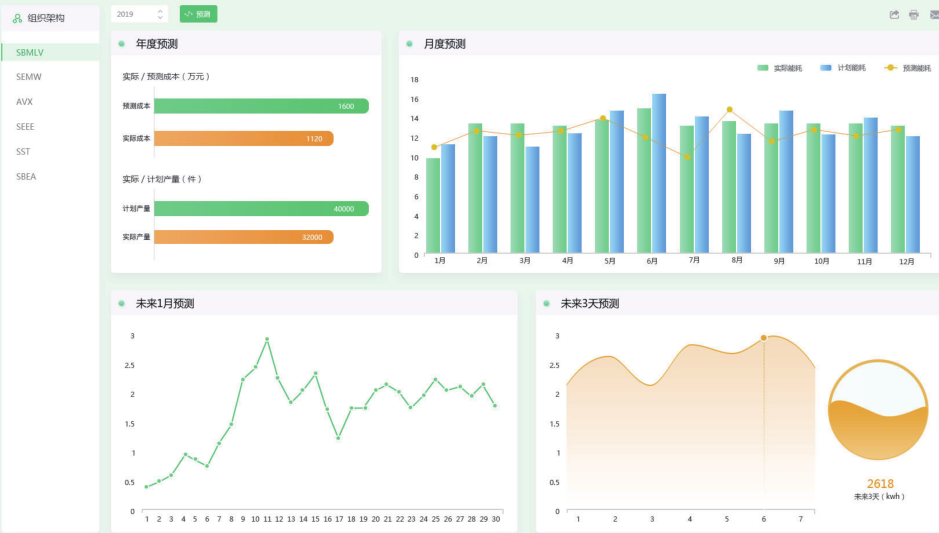Viewport: 939px width, 533px height.
Task: Click the AVX sidebar entry
Action: (24, 102)
